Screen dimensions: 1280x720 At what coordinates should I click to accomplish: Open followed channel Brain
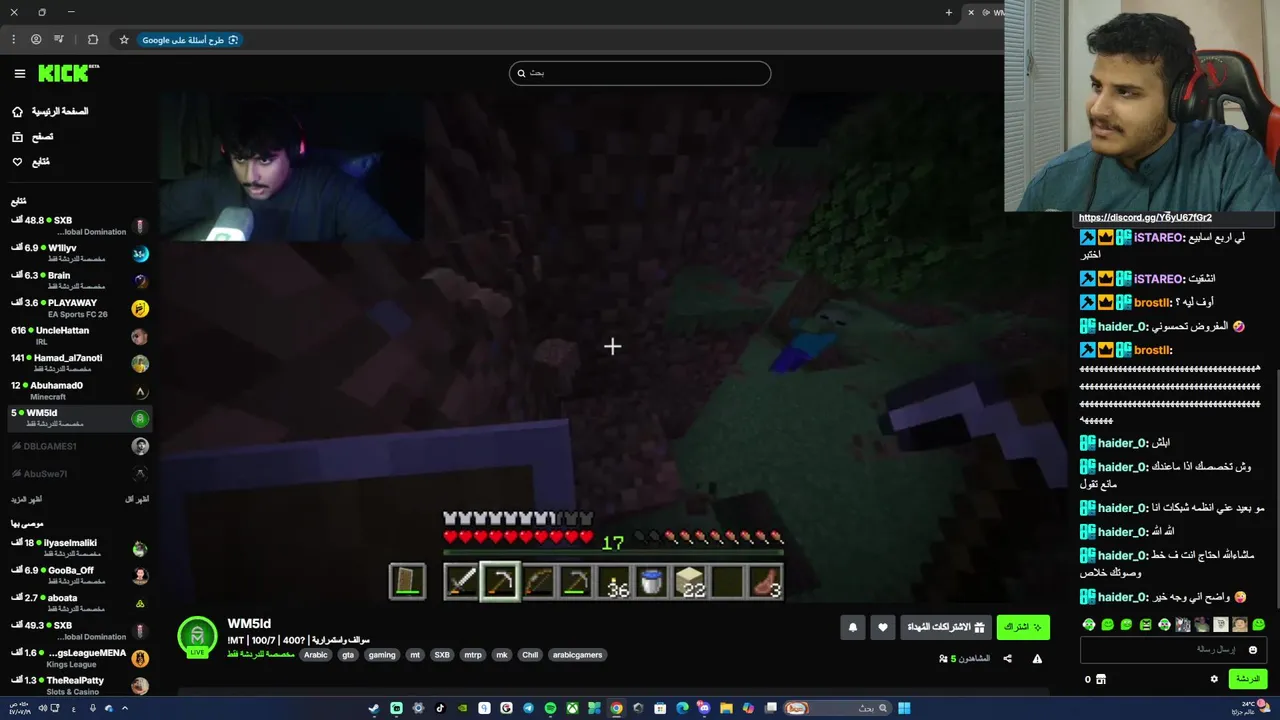(78, 281)
